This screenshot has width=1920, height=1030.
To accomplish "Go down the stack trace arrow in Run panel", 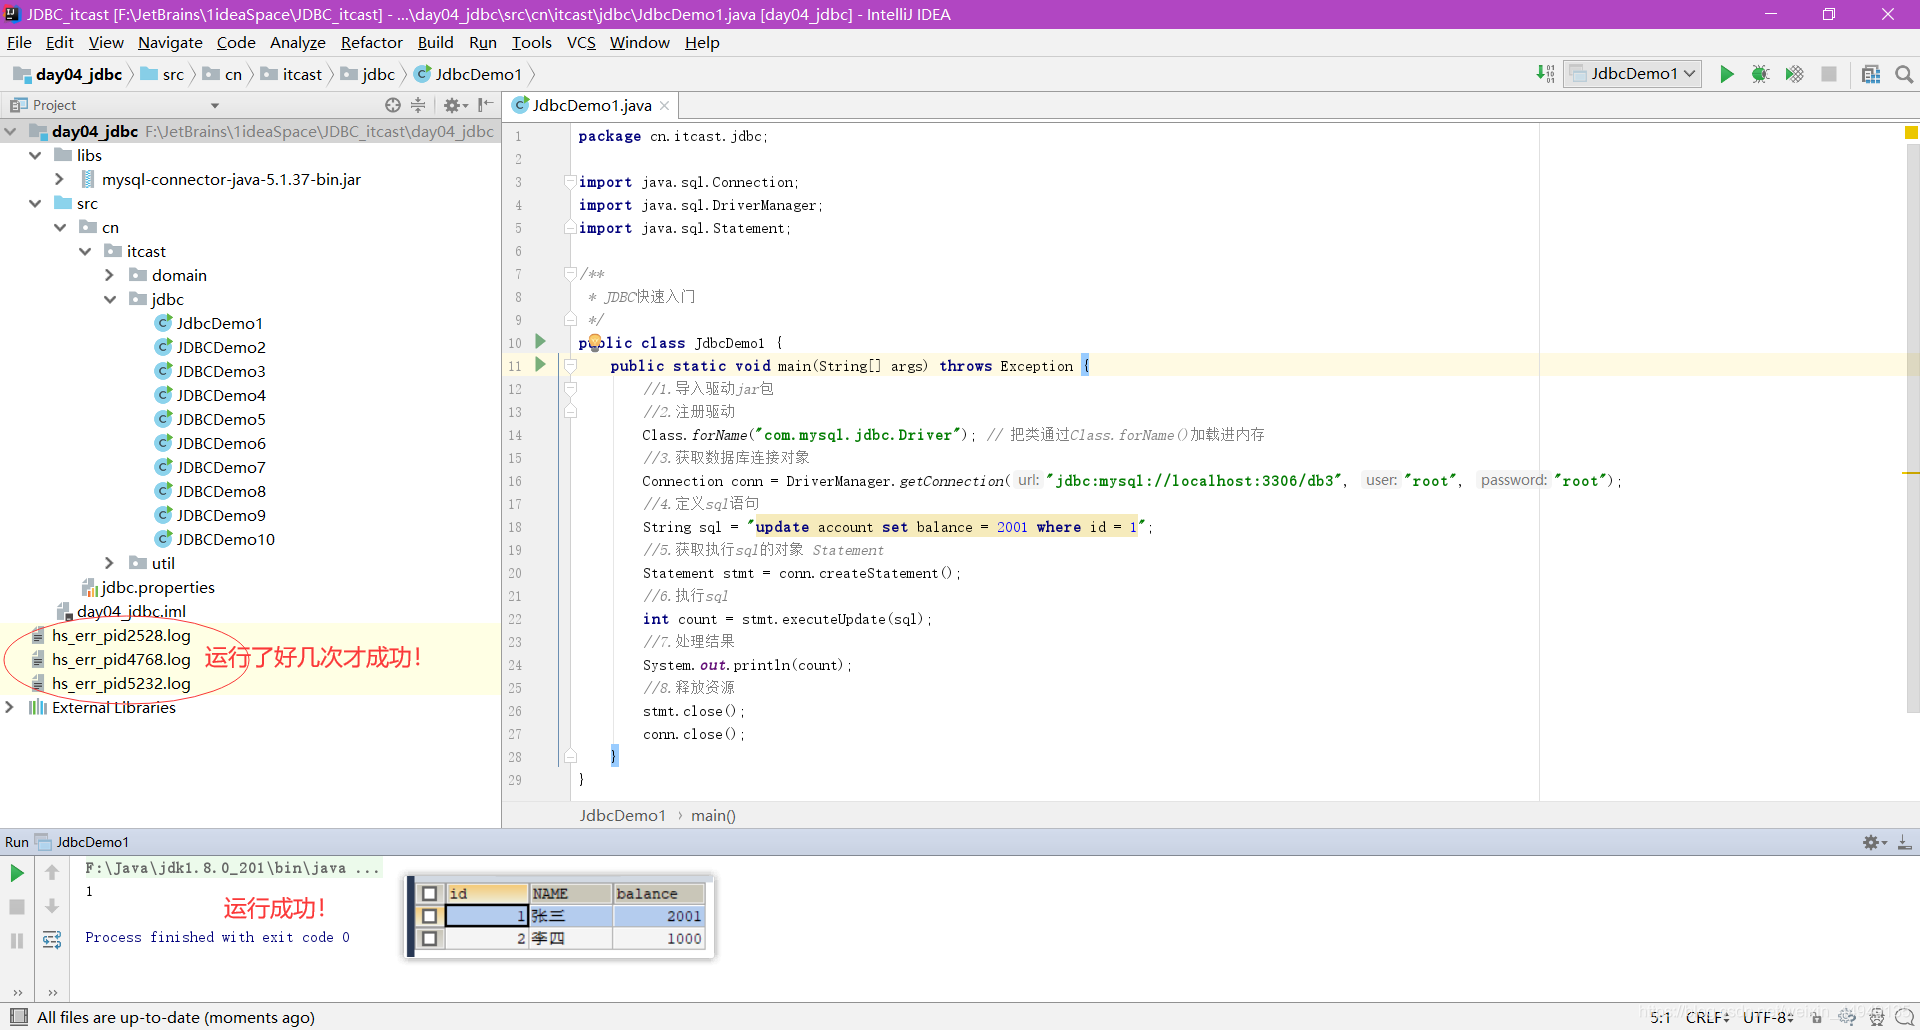I will pos(52,906).
